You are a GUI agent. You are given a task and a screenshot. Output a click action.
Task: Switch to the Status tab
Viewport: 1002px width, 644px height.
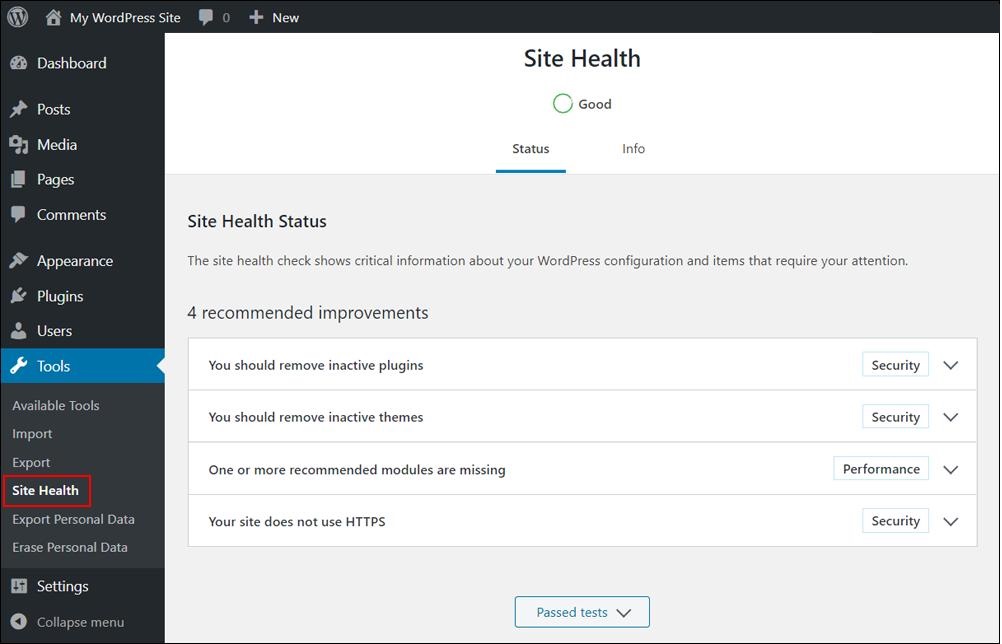click(530, 149)
